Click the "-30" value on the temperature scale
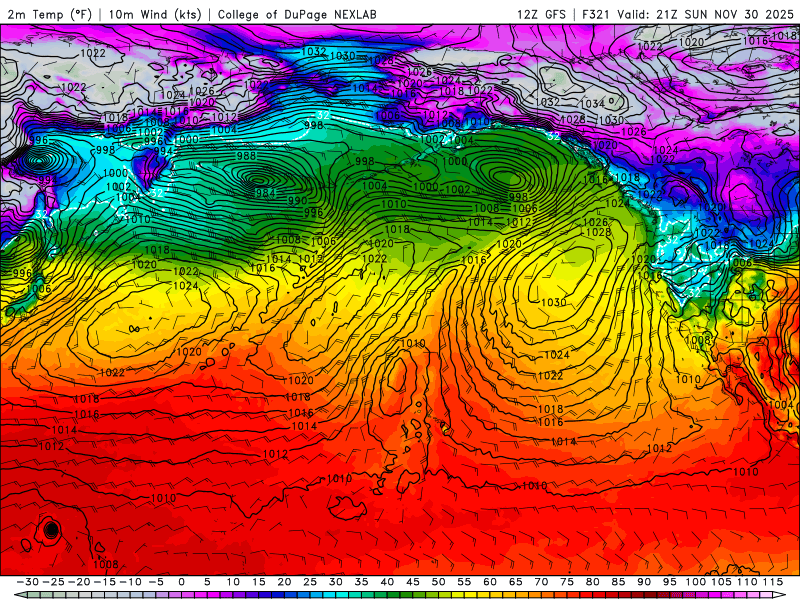The width and height of the screenshot is (800, 600). click(28, 582)
